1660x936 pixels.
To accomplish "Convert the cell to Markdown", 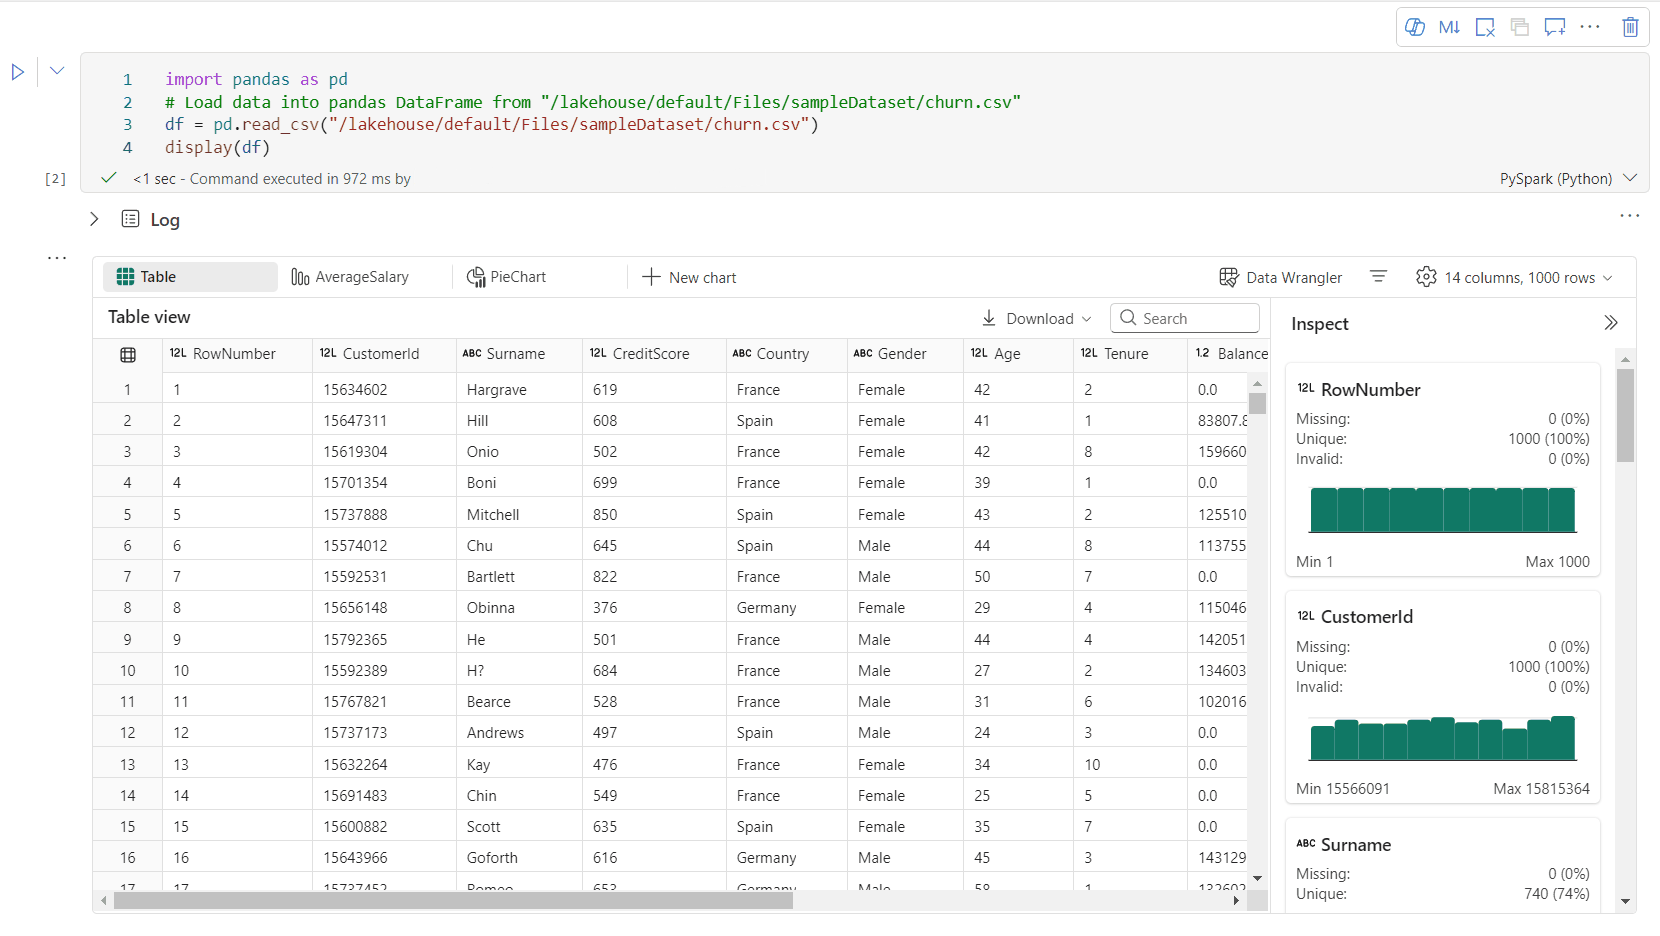I will [1451, 27].
